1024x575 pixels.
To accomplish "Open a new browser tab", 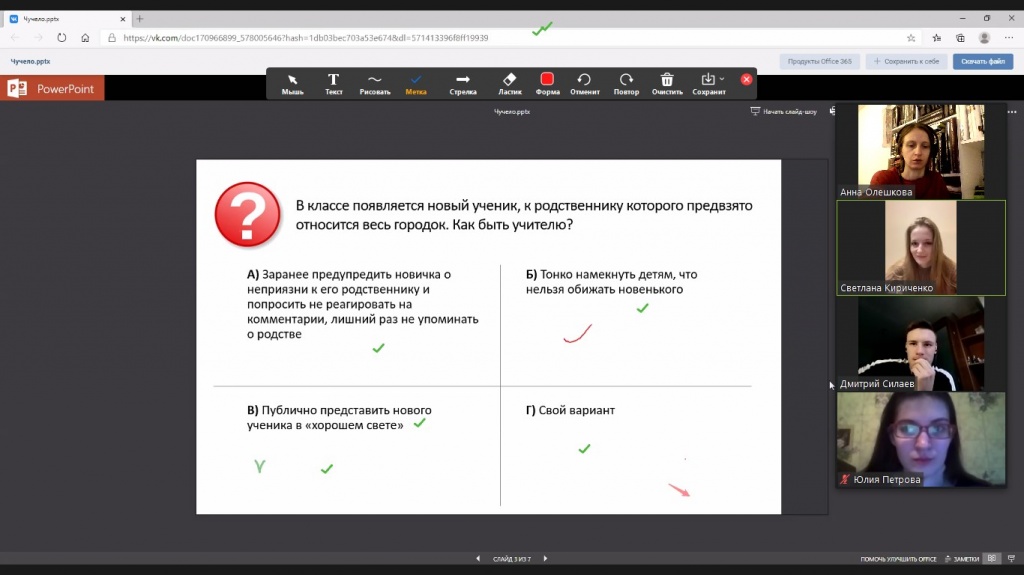I will pos(140,18).
